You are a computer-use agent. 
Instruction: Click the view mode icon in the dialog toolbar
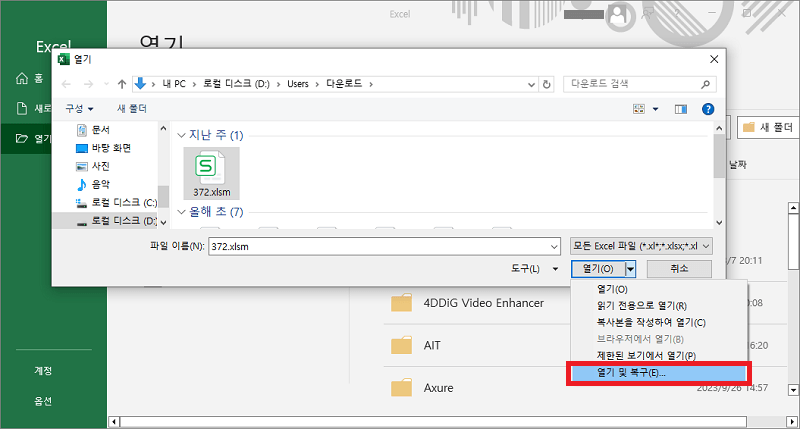639,109
